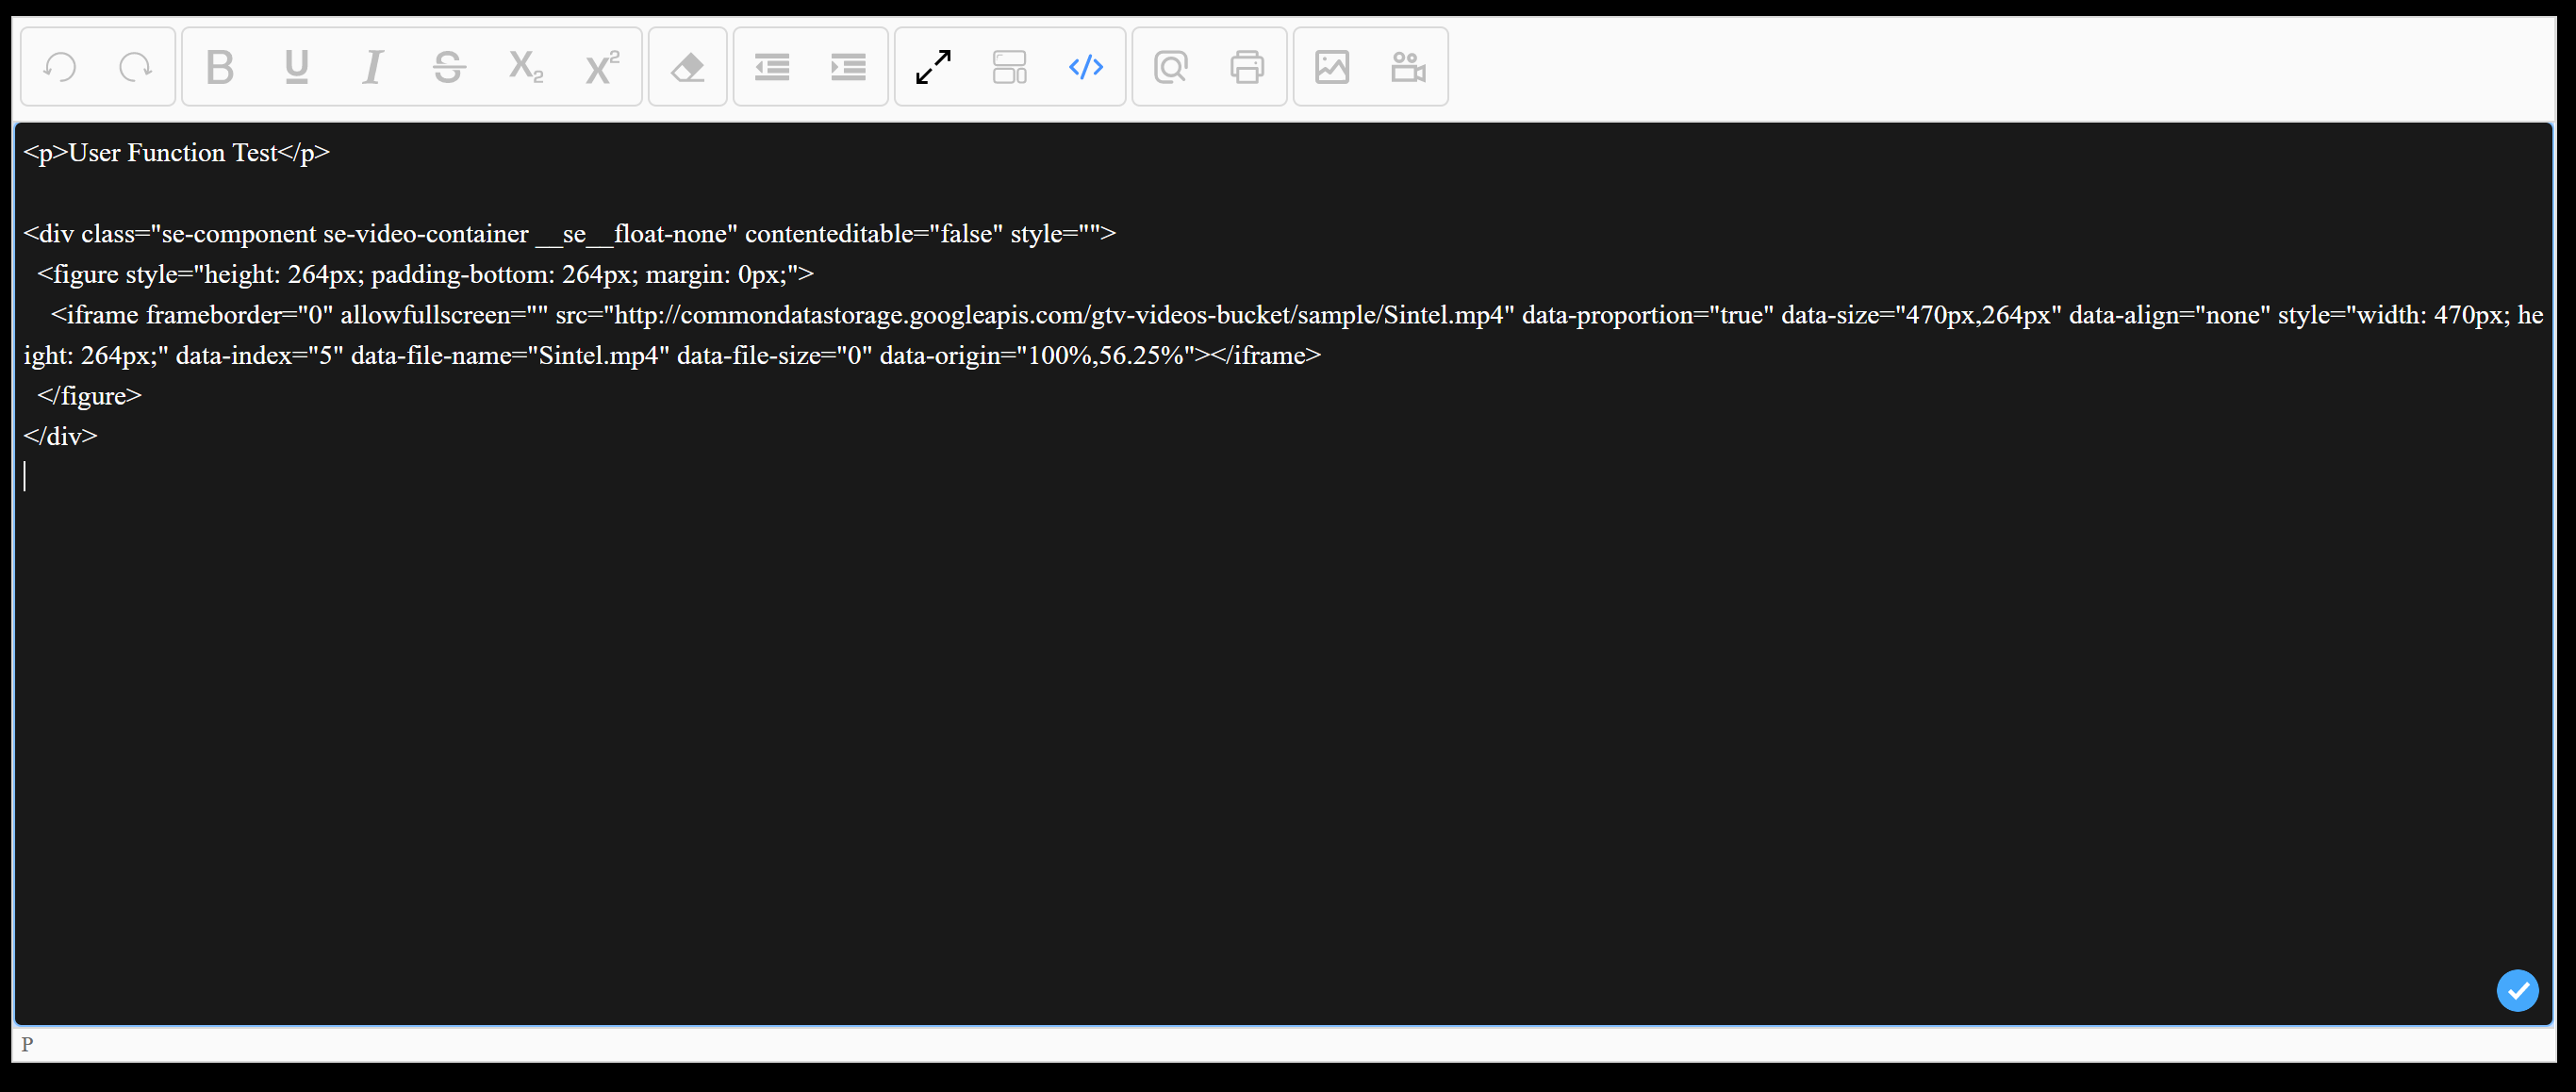Disable Code View mode
Screen dimensions: 2576x1092
coord(1086,66)
